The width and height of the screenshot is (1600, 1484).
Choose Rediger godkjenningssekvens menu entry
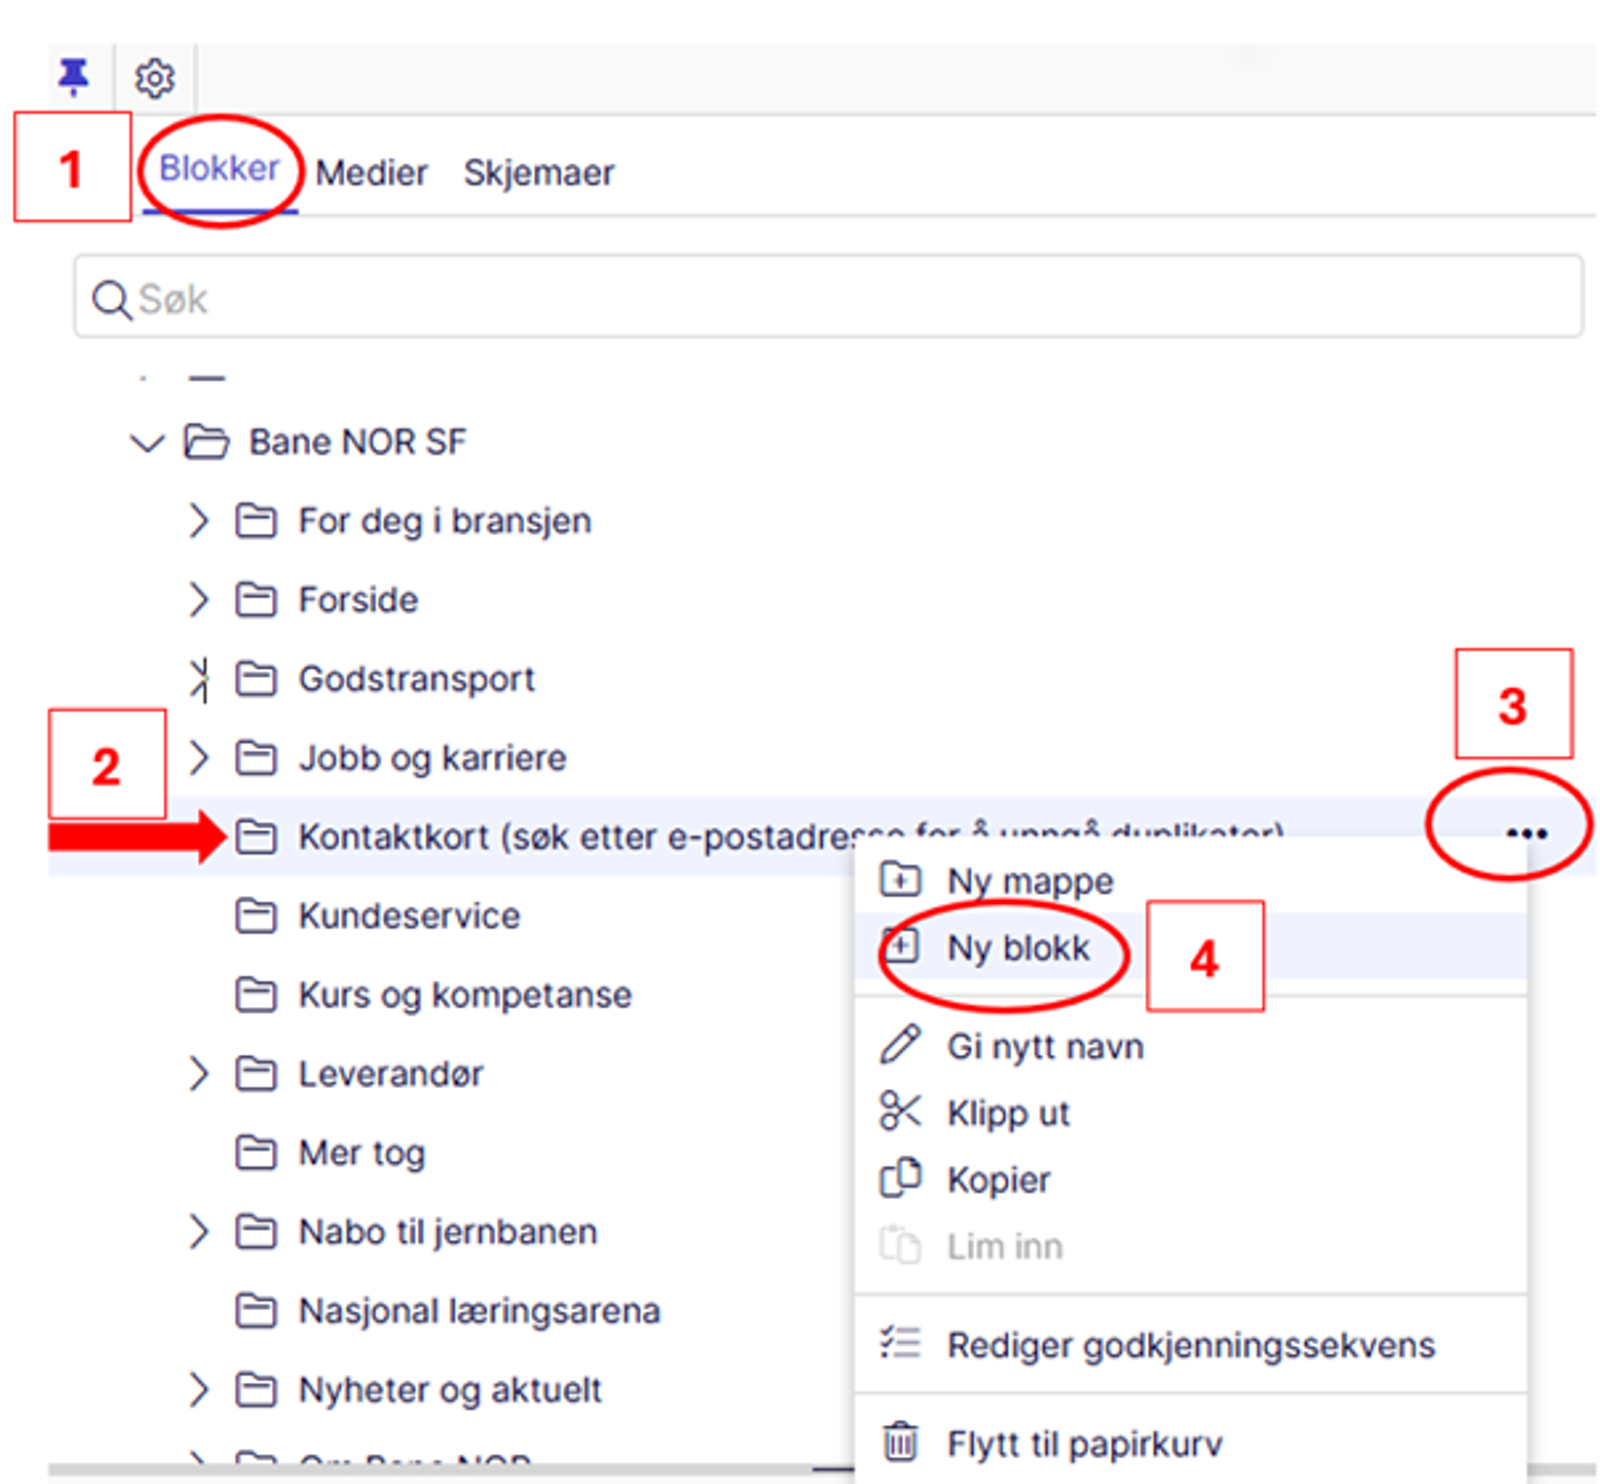click(1190, 1345)
